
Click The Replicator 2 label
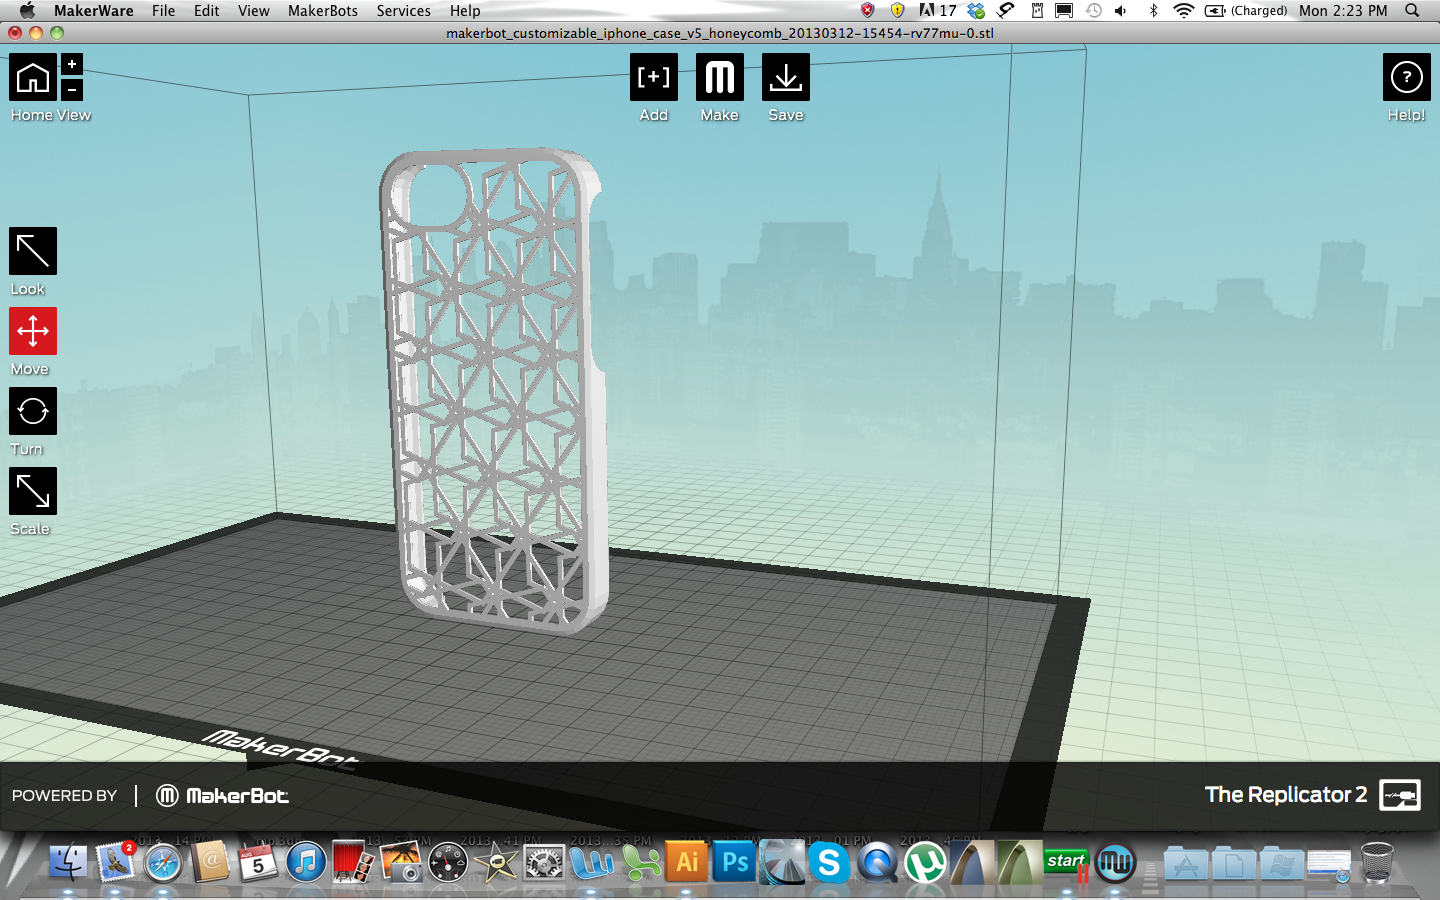1286,795
